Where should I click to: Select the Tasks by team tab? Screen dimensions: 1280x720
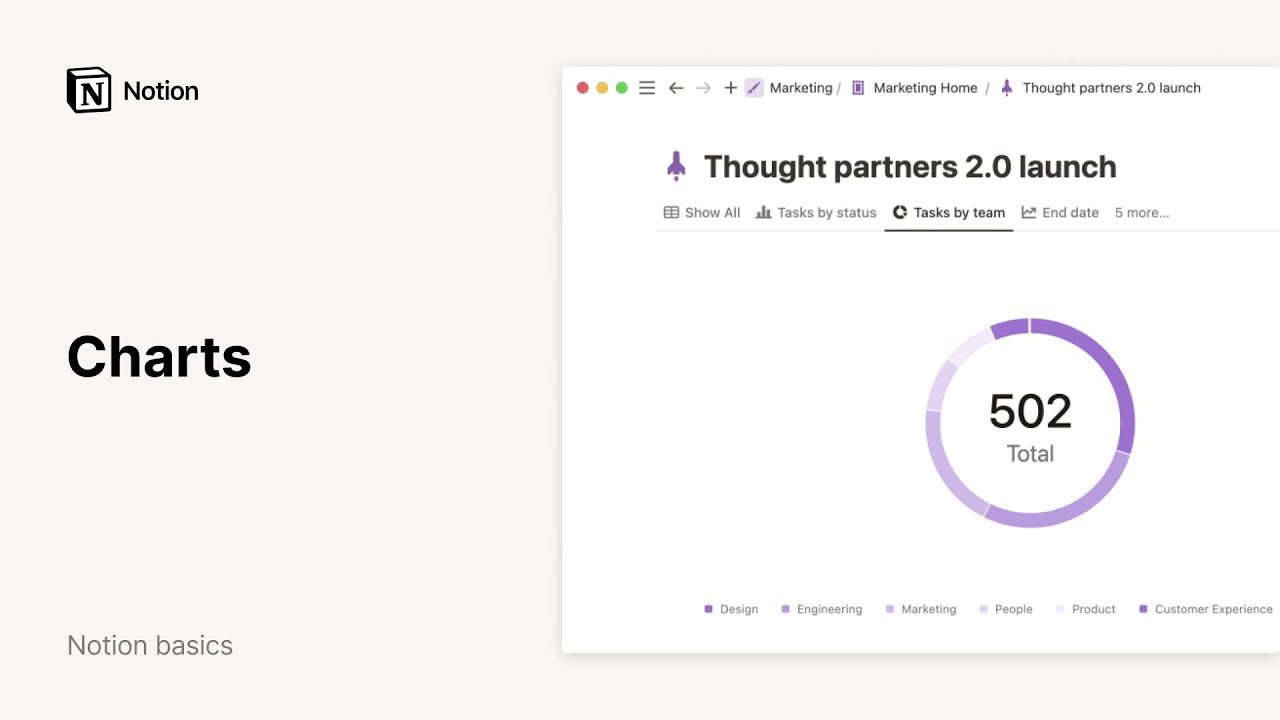948,212
